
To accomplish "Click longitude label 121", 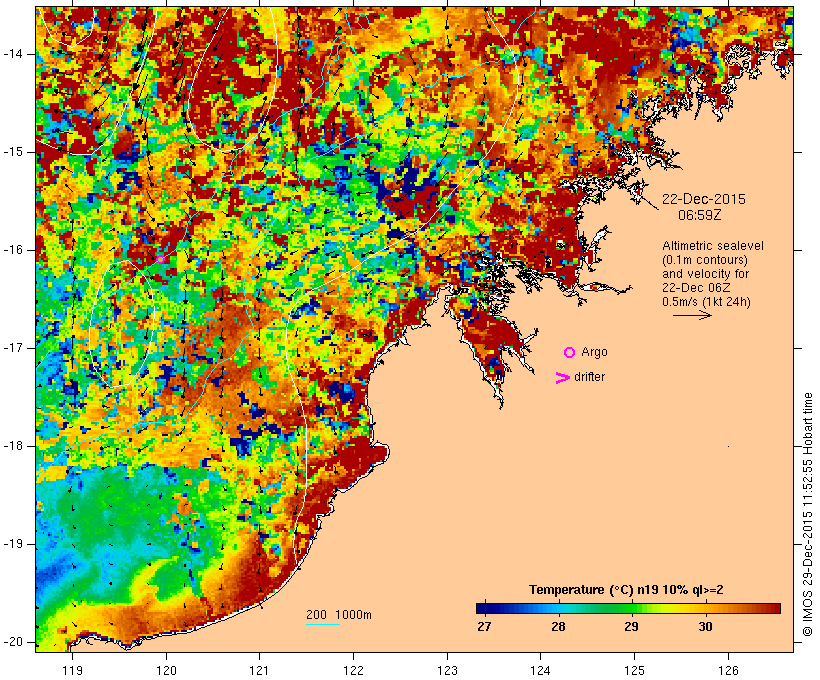I will pos(259,670).
